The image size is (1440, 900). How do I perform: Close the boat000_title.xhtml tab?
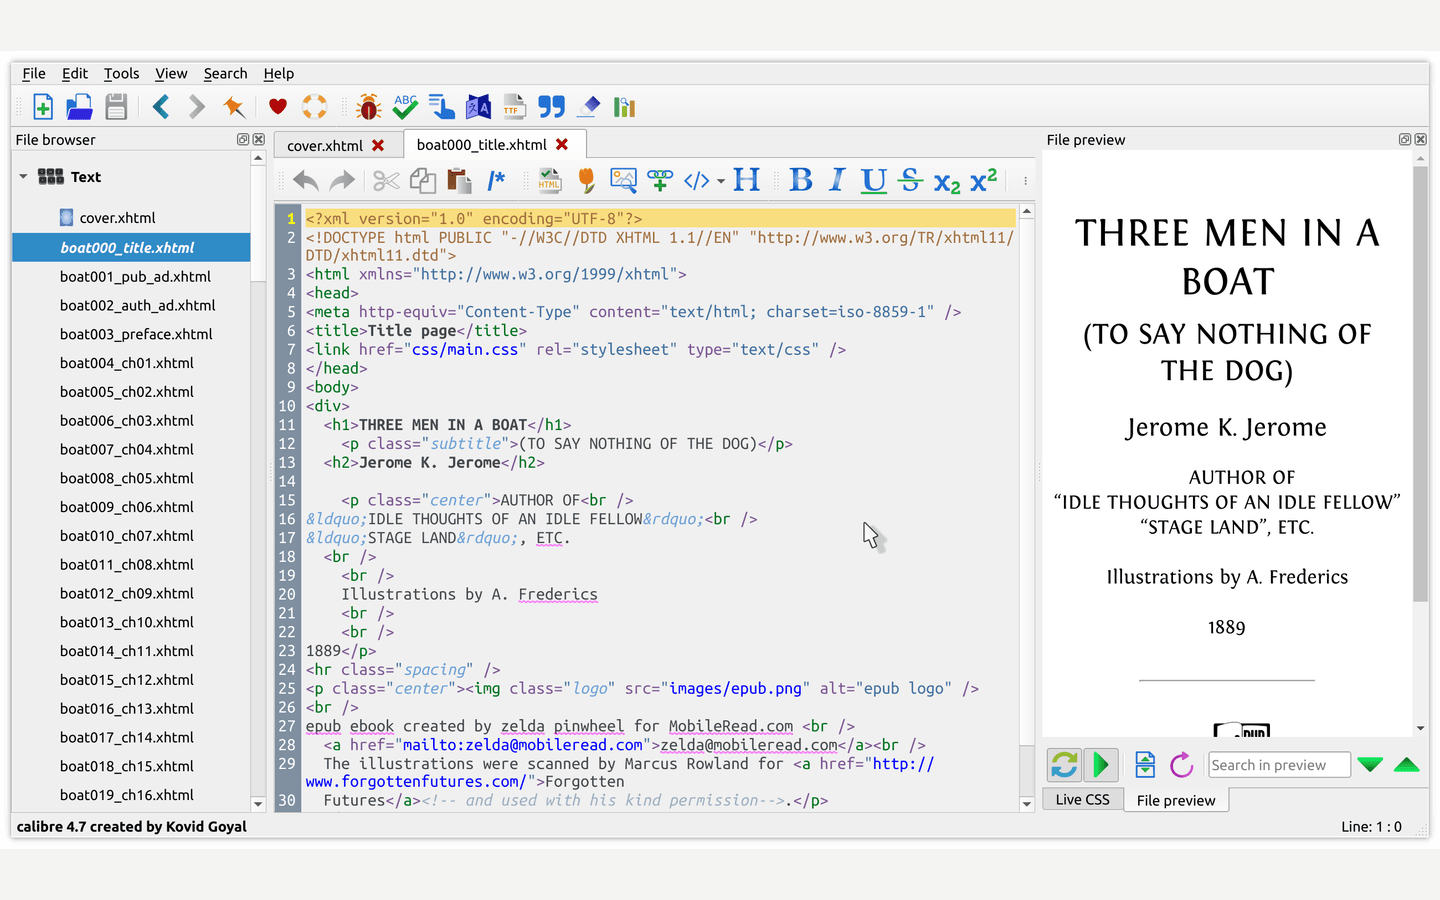coord(562,144)
